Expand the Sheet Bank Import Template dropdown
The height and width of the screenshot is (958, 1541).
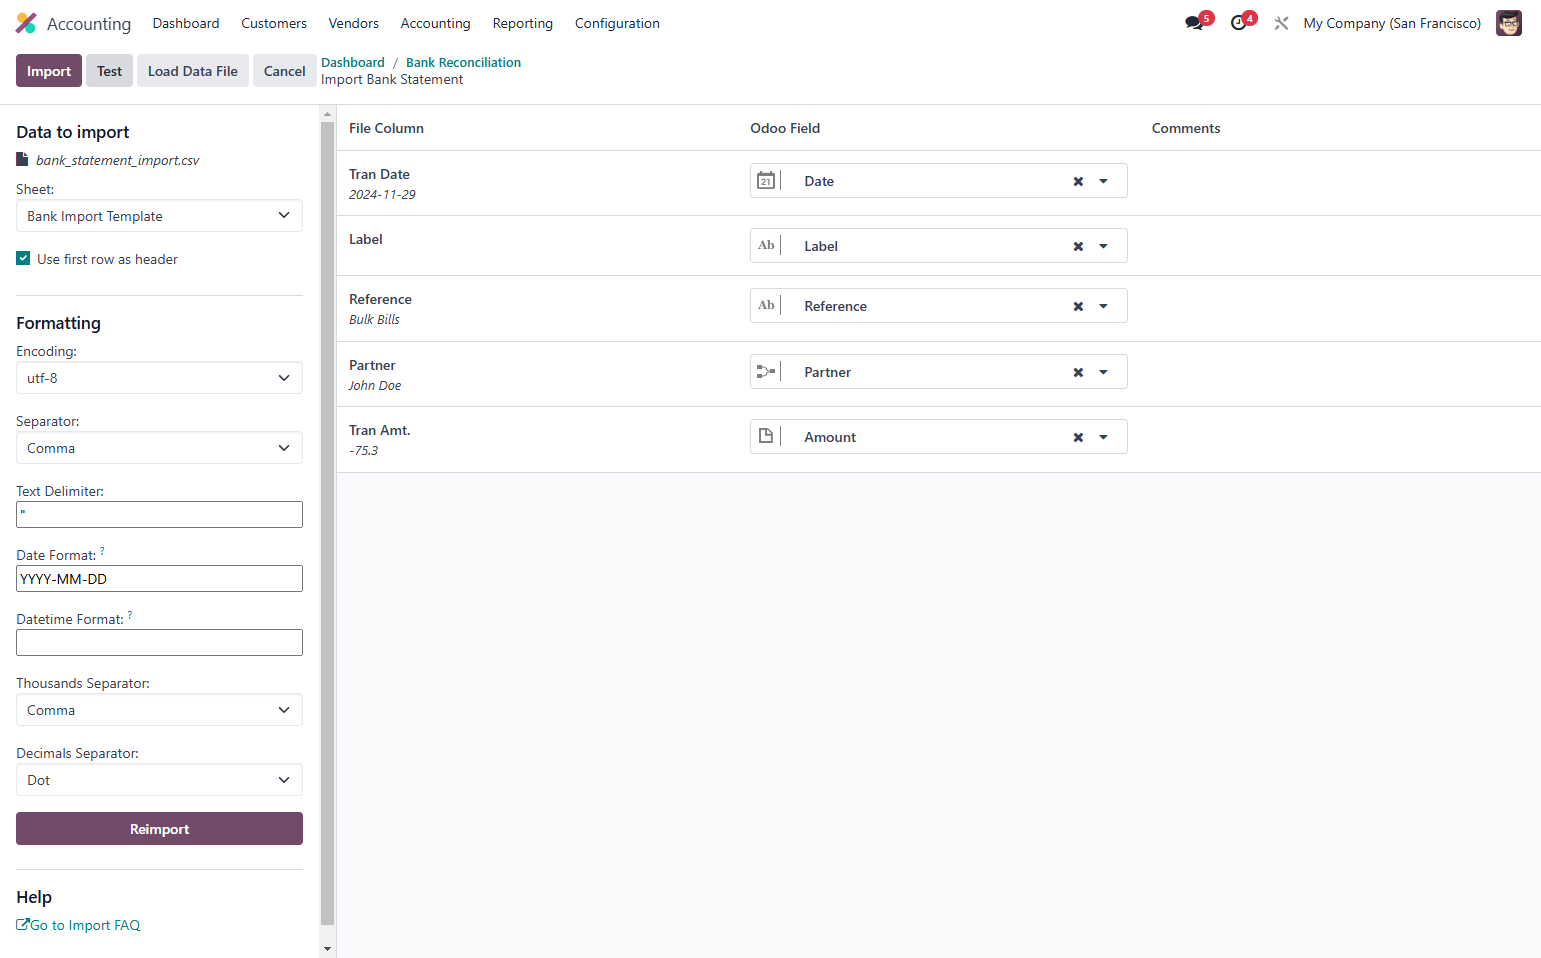159,216
